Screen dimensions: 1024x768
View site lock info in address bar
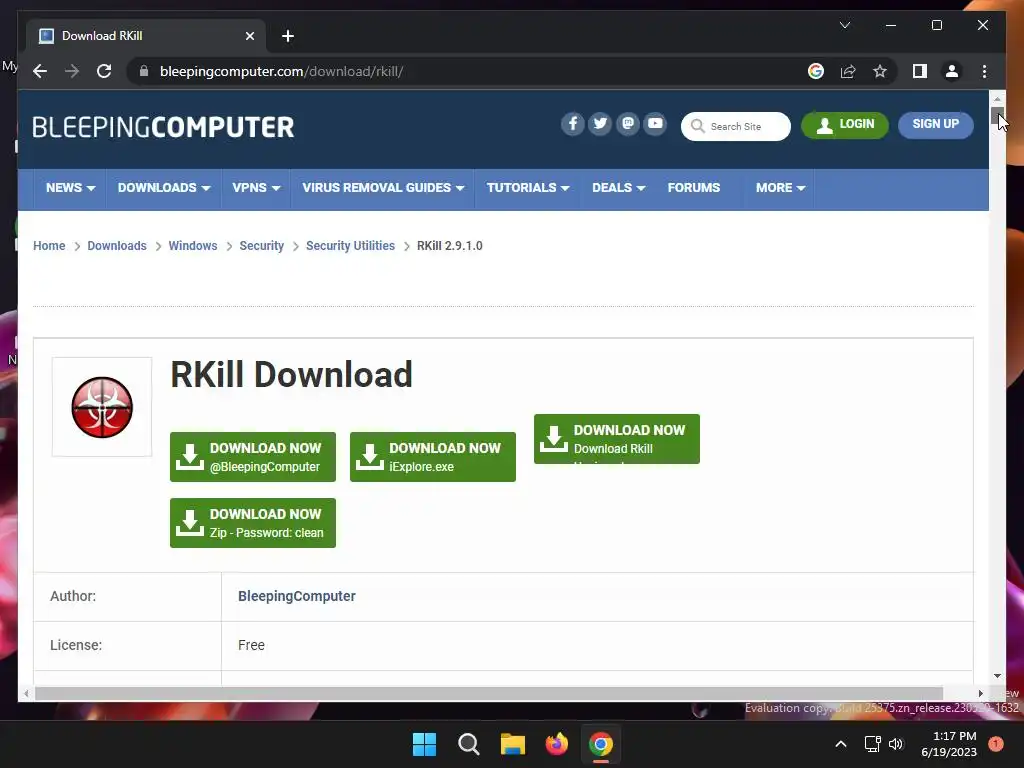pyautogui.click(x=144, y=71)
